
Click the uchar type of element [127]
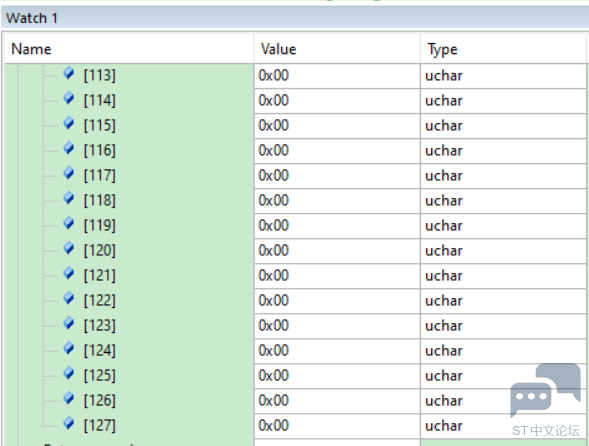[x=444, y=425]
